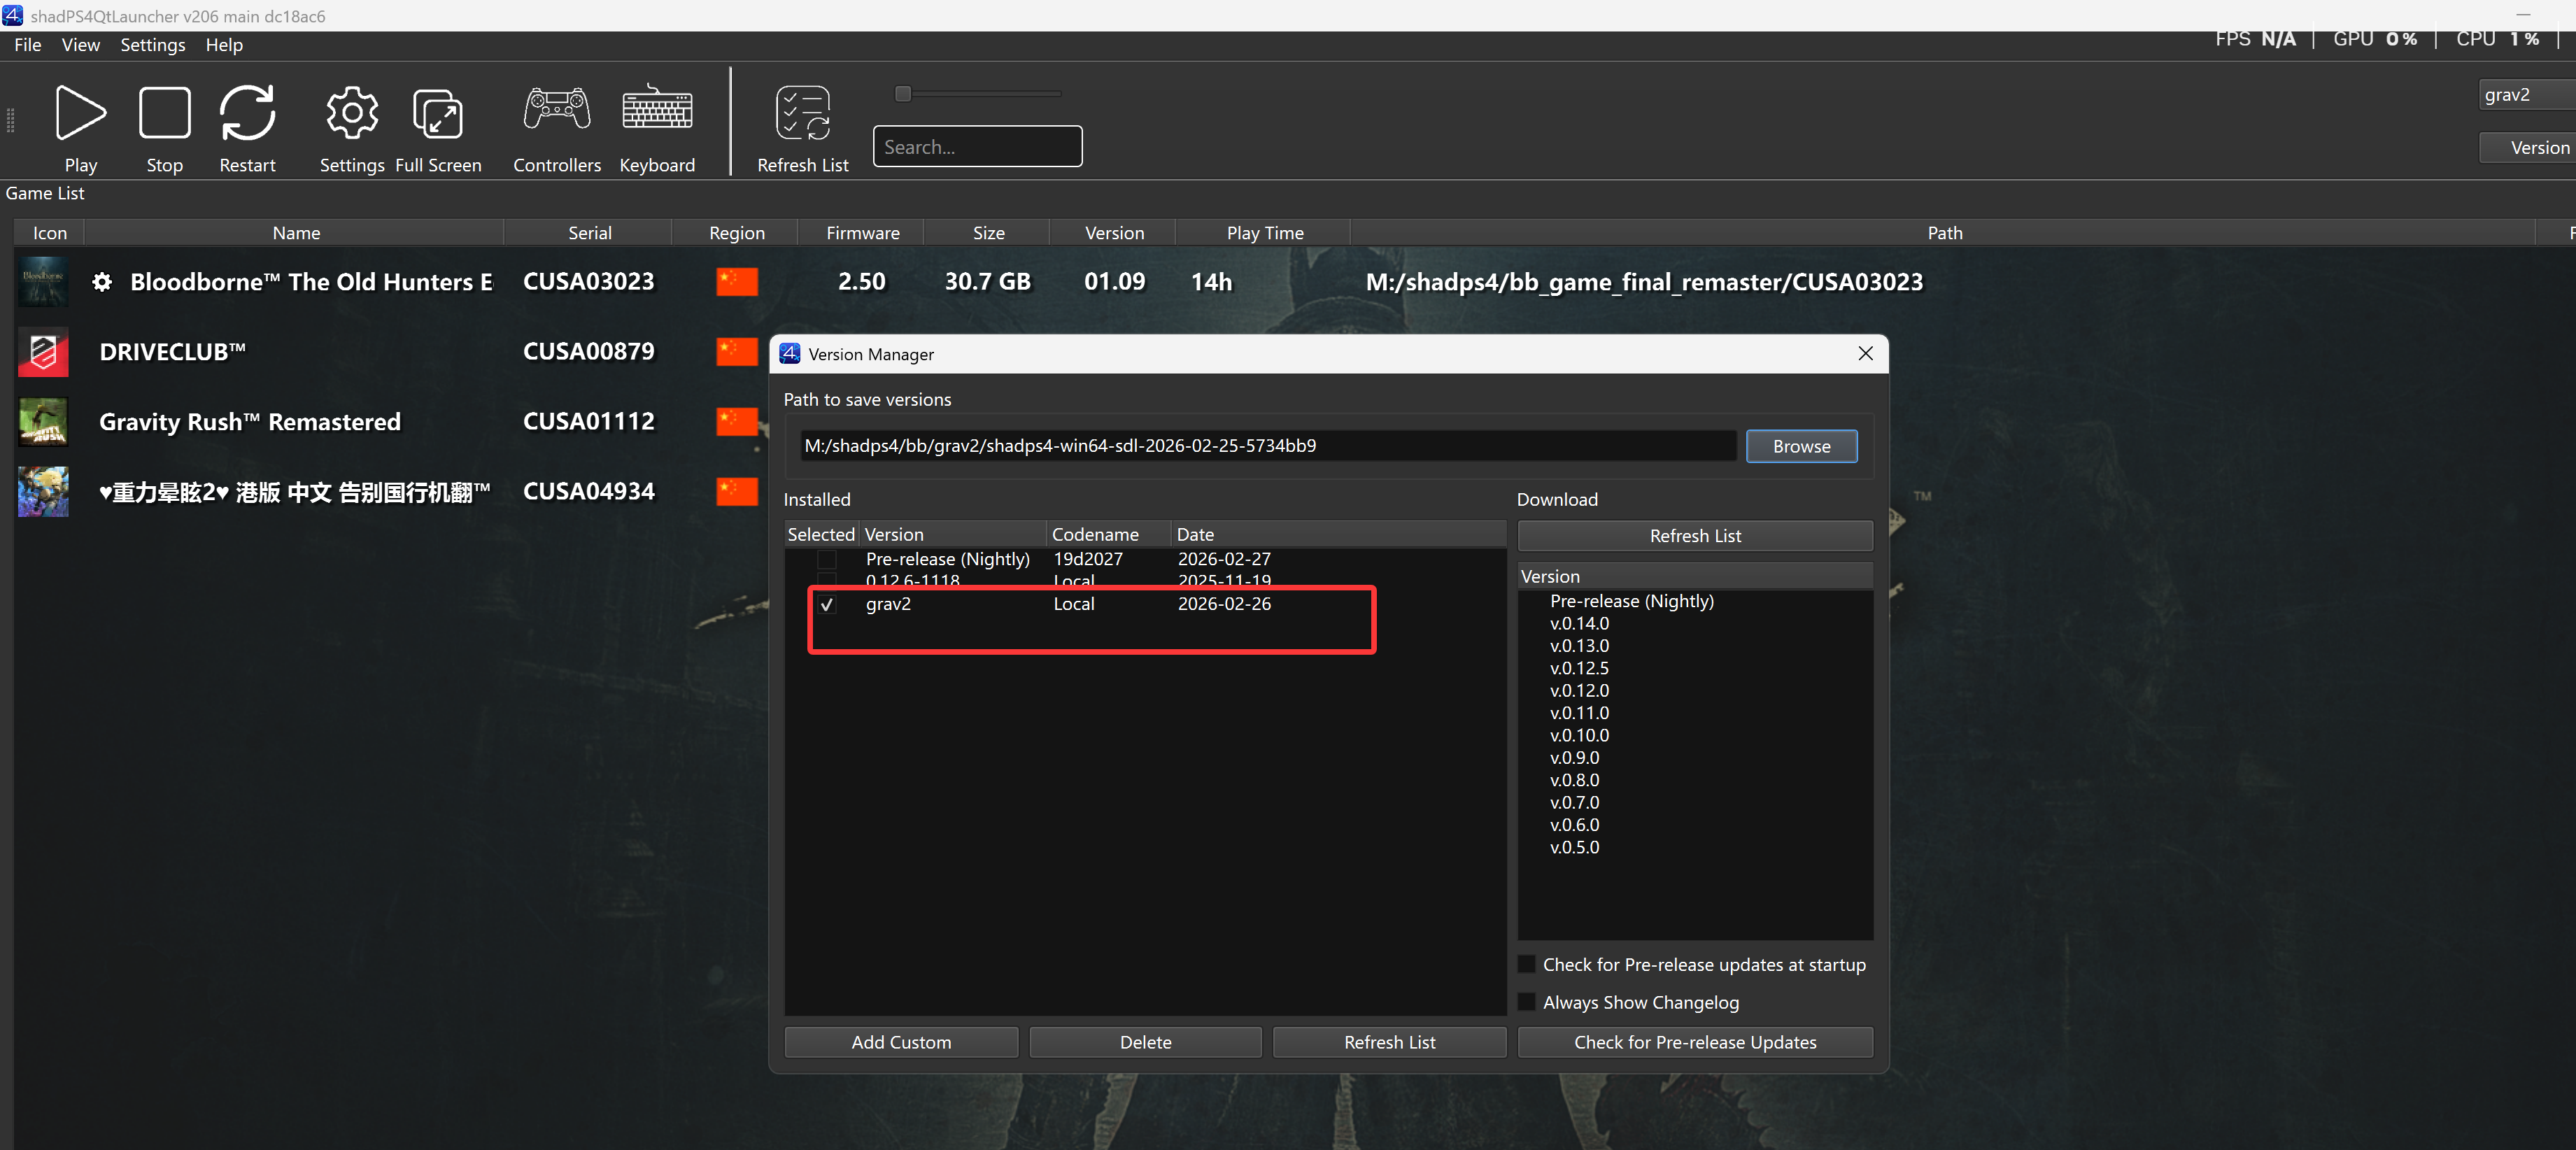Open the Settings menu in the menu bar
2576x1150 pixels.
(x=152, y=44)
